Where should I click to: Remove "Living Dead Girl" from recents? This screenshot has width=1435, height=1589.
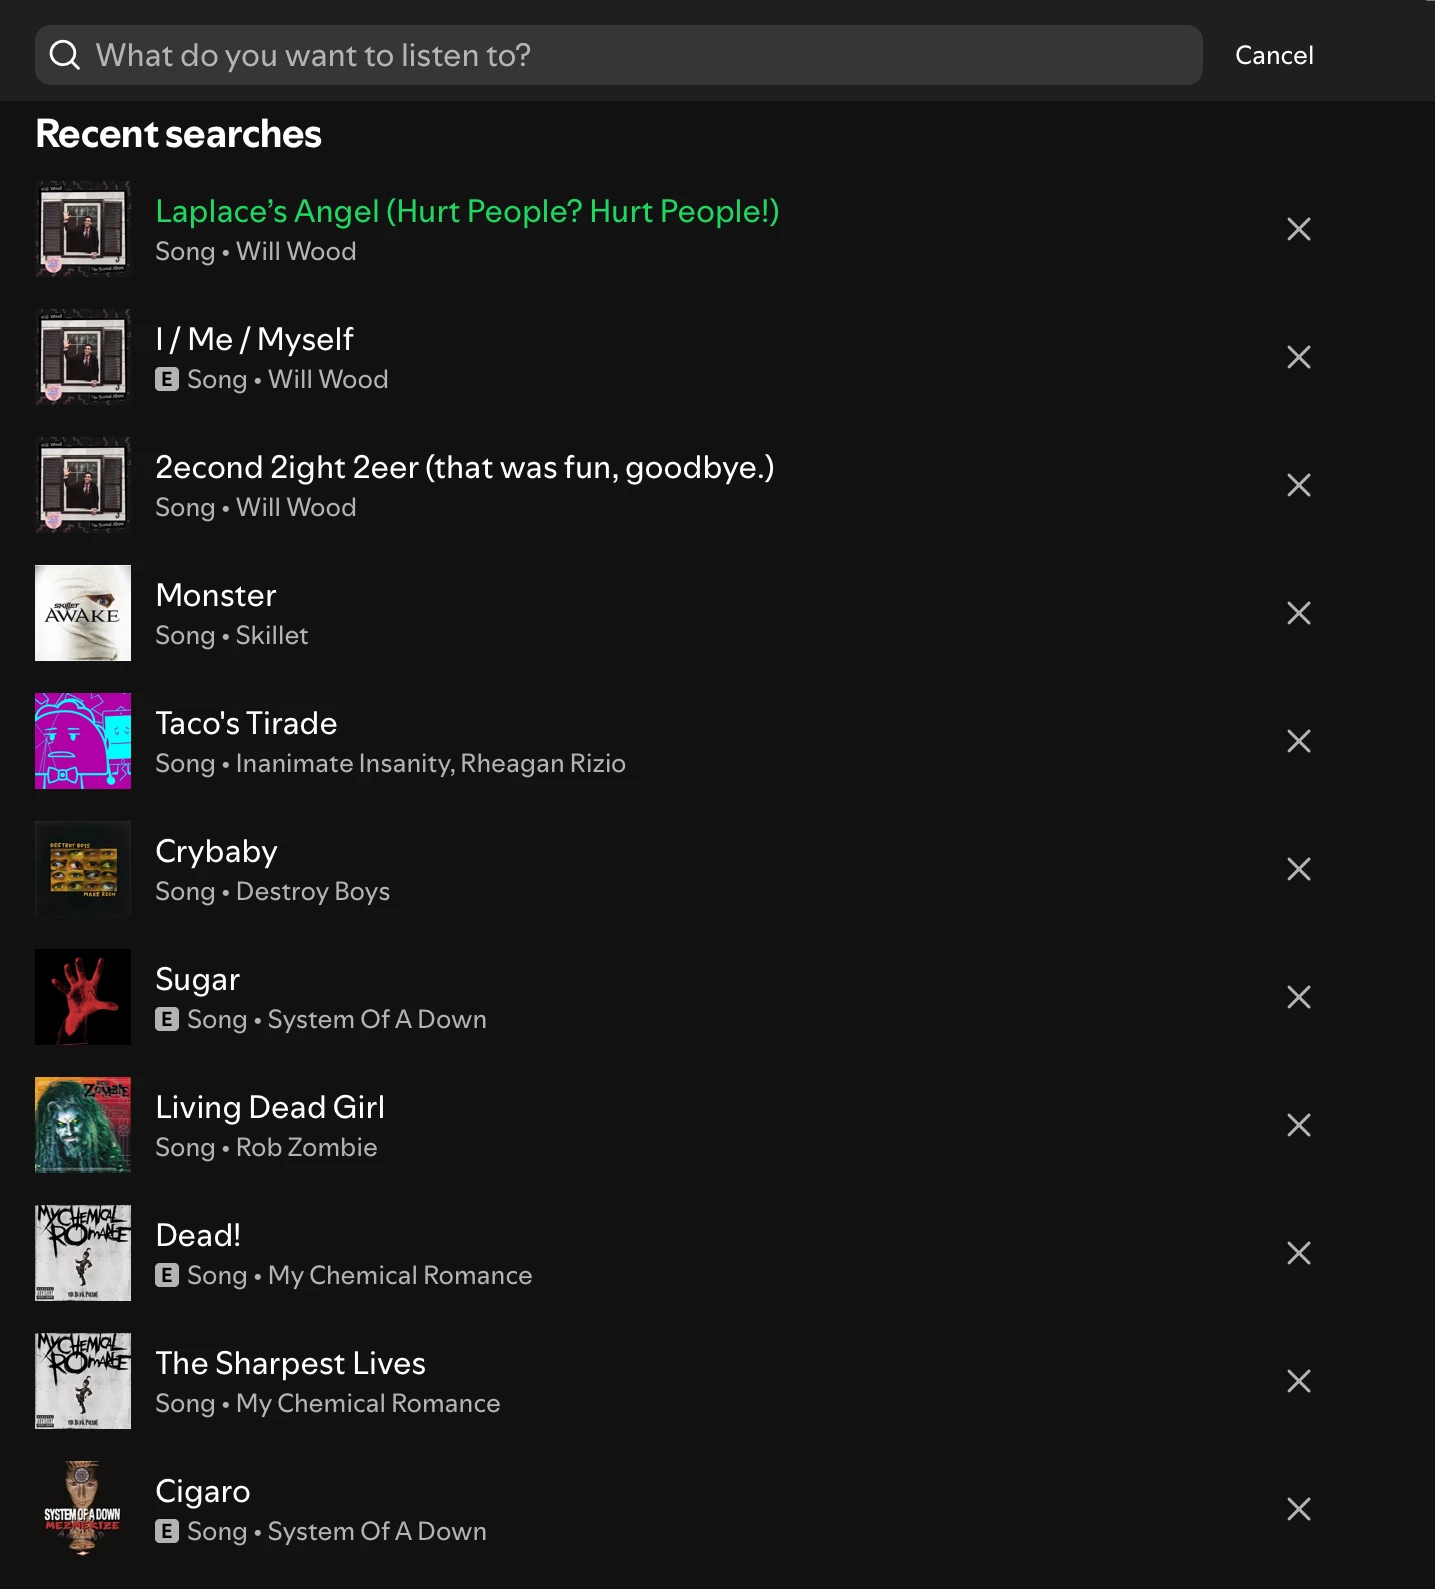tap(1298, 1125)
